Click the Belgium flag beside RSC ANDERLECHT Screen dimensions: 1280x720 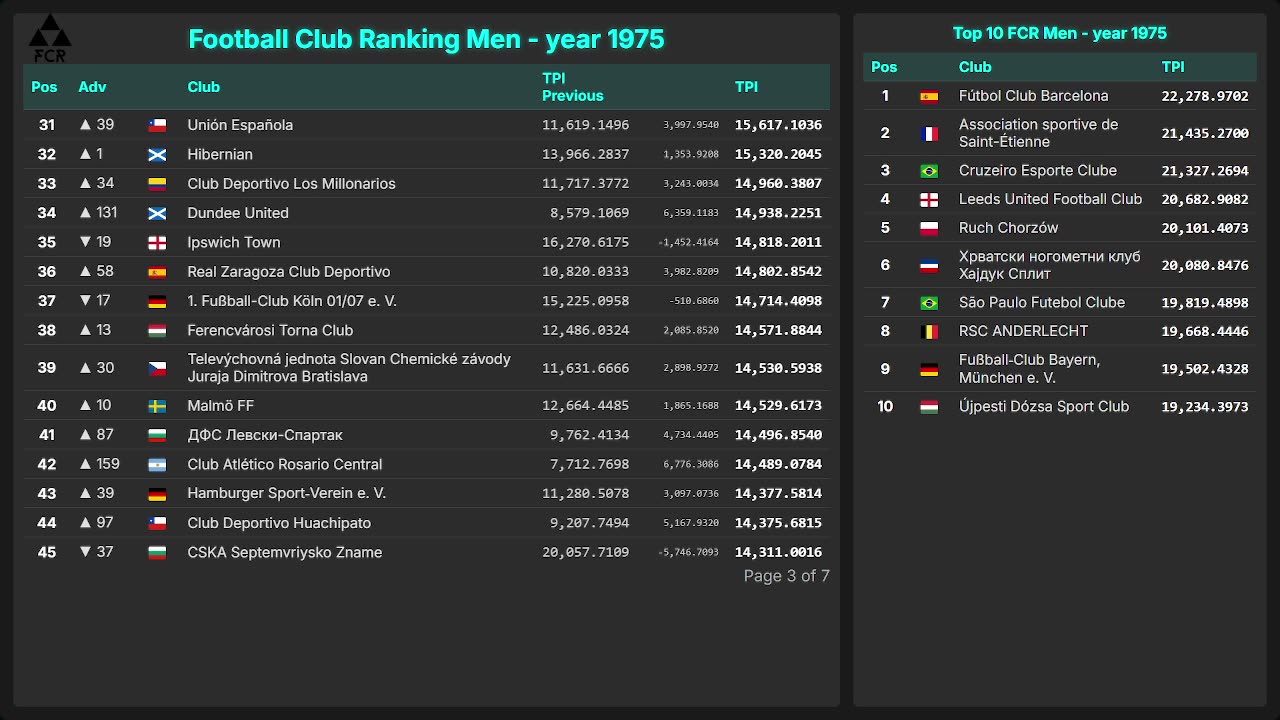click(929, 331)
